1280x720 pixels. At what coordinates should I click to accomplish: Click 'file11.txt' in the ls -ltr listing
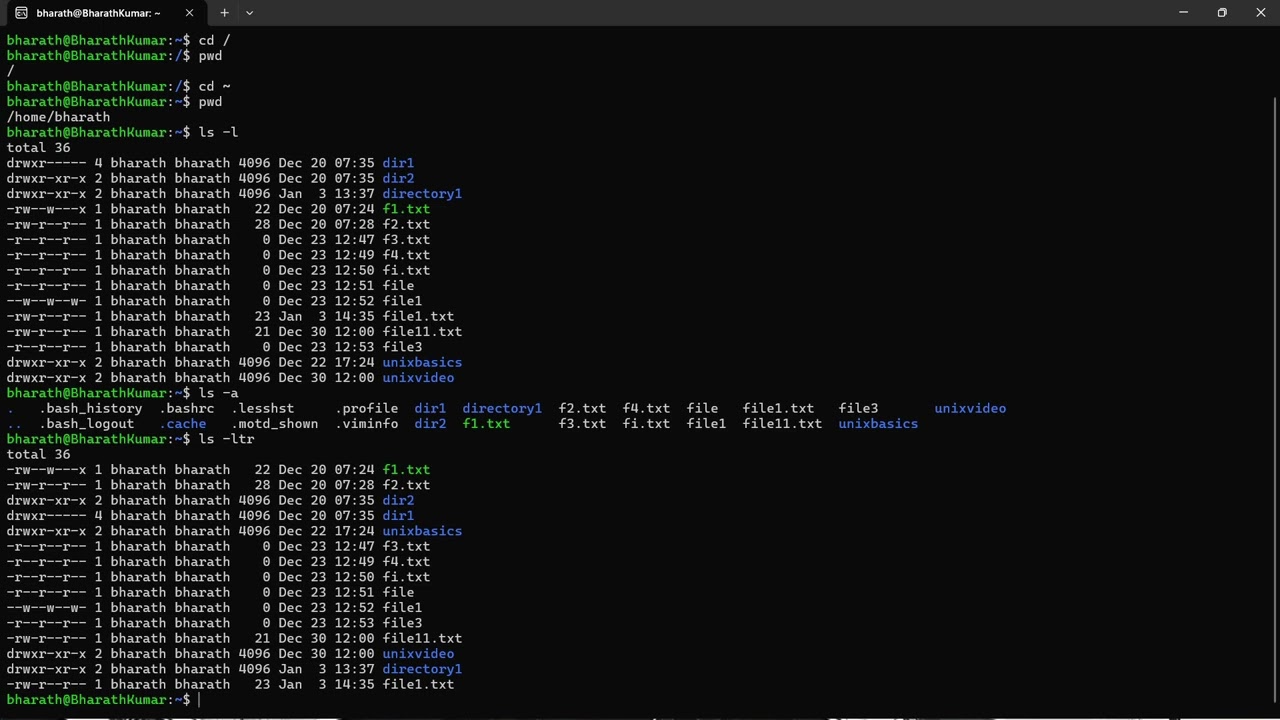point(422,638)
